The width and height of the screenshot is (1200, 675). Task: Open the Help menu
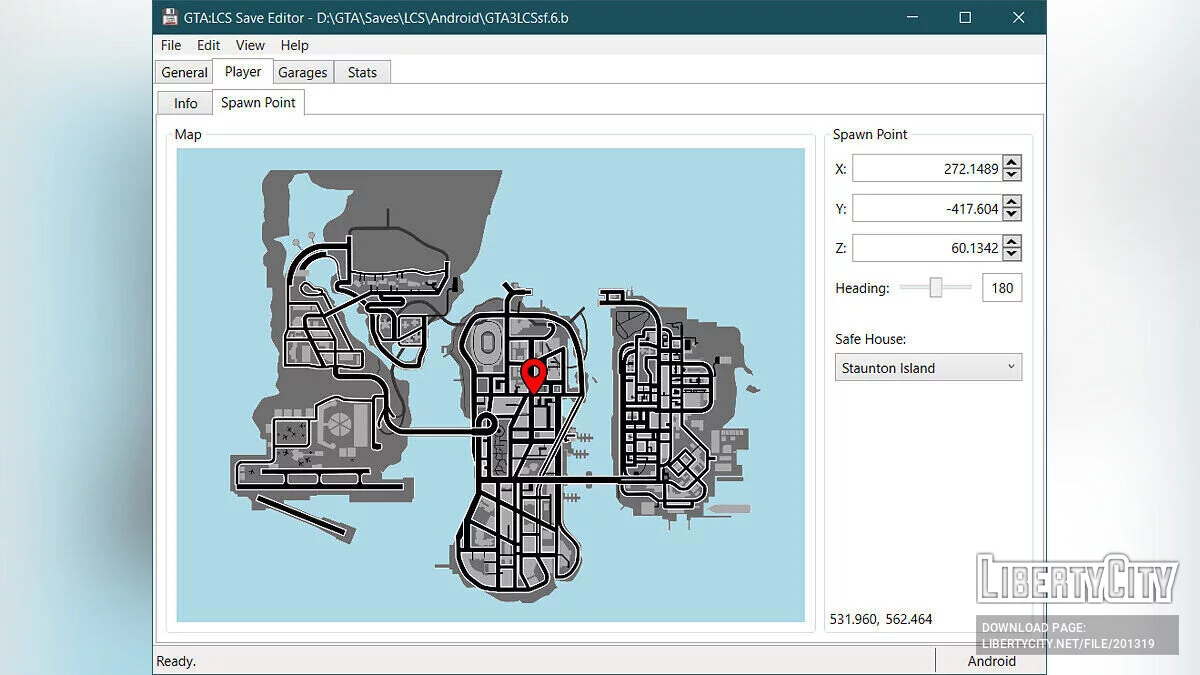pyautogui.click(x=294, y=45)
